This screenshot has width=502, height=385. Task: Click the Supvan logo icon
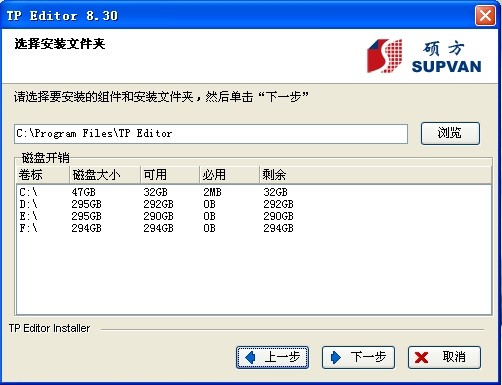384,56
